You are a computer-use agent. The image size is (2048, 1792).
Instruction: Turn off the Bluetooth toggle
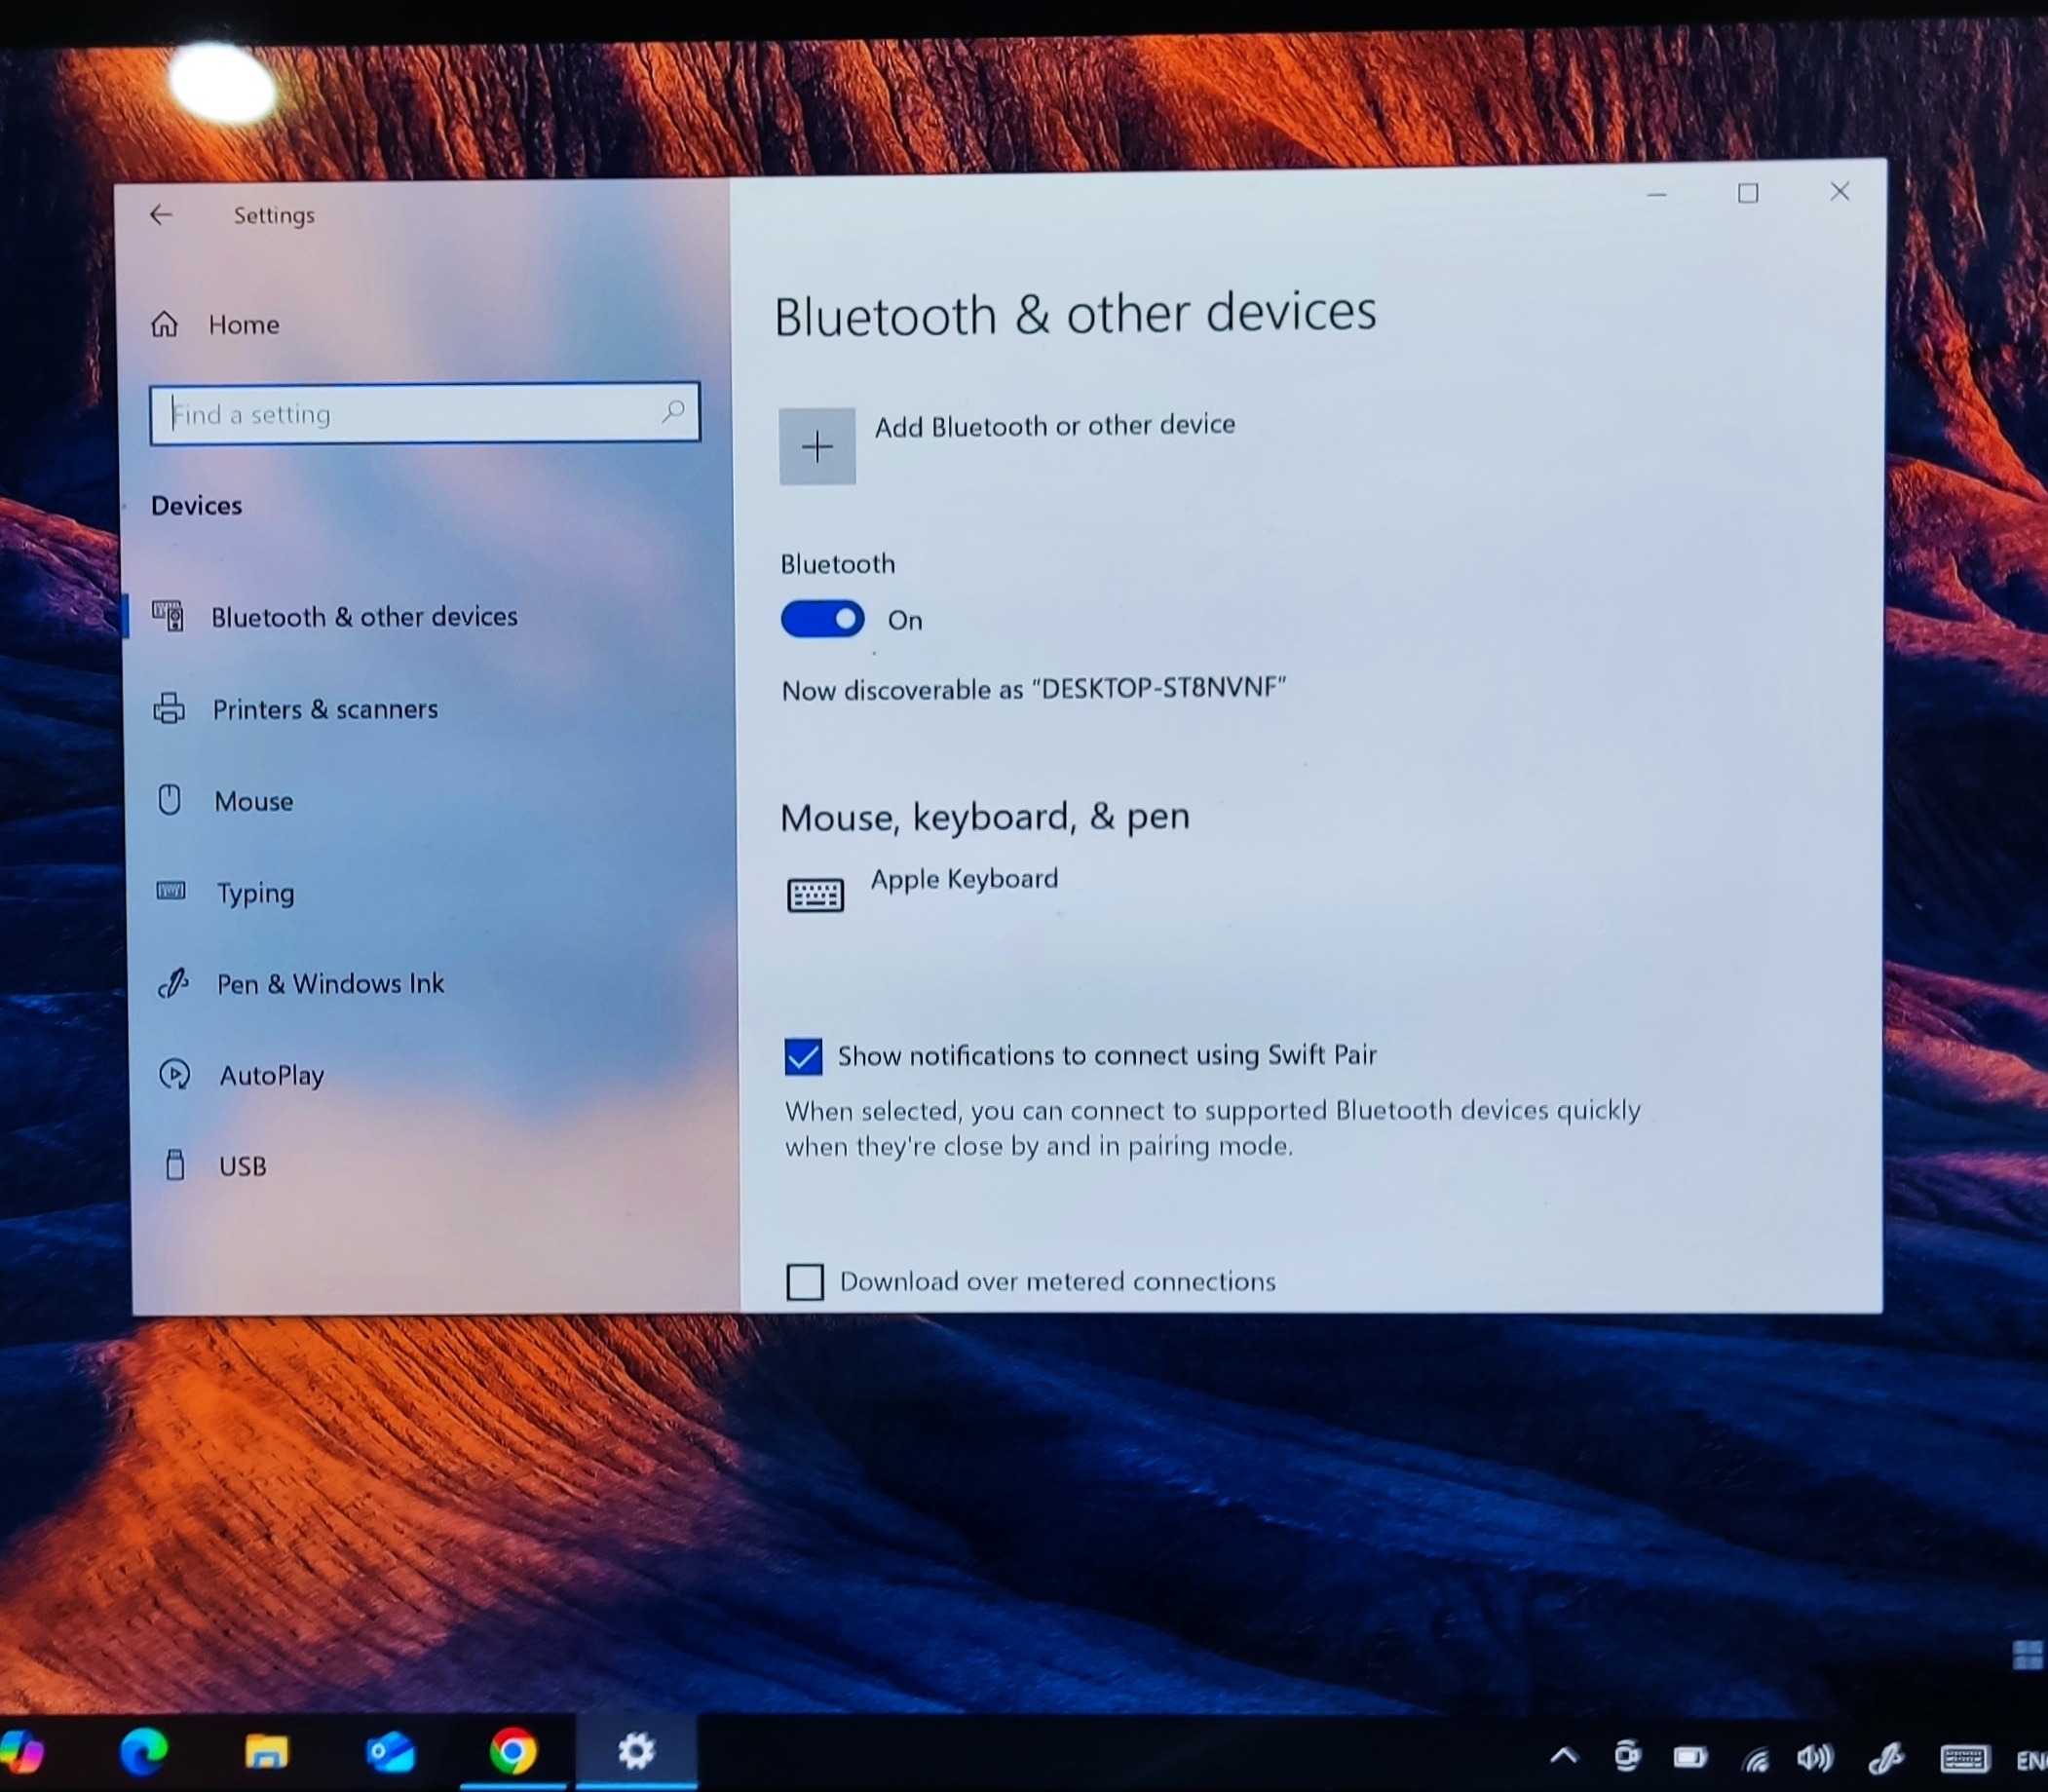point(823,619)
